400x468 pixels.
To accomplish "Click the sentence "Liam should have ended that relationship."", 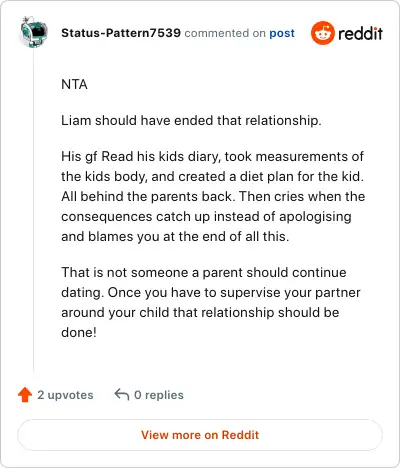I will point(191,121).
